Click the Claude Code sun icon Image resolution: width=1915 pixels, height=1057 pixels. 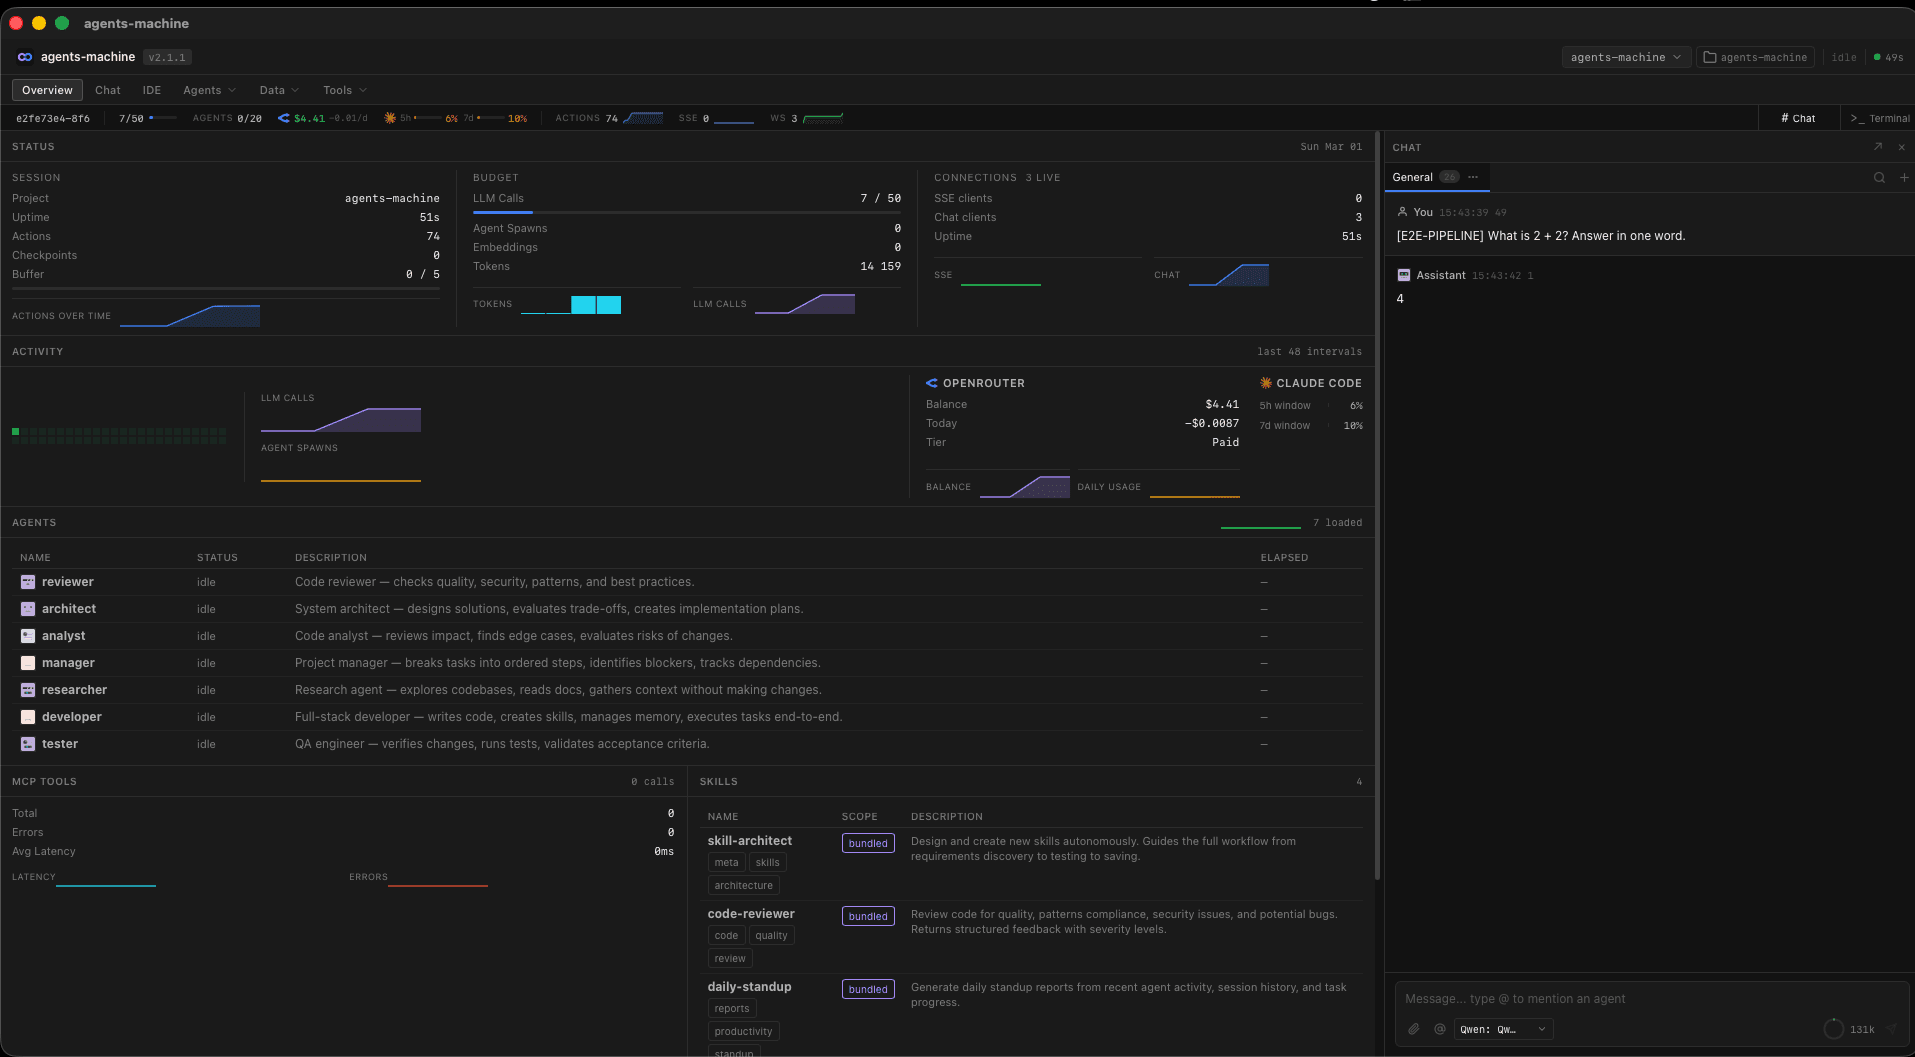tap(1265, 382)
